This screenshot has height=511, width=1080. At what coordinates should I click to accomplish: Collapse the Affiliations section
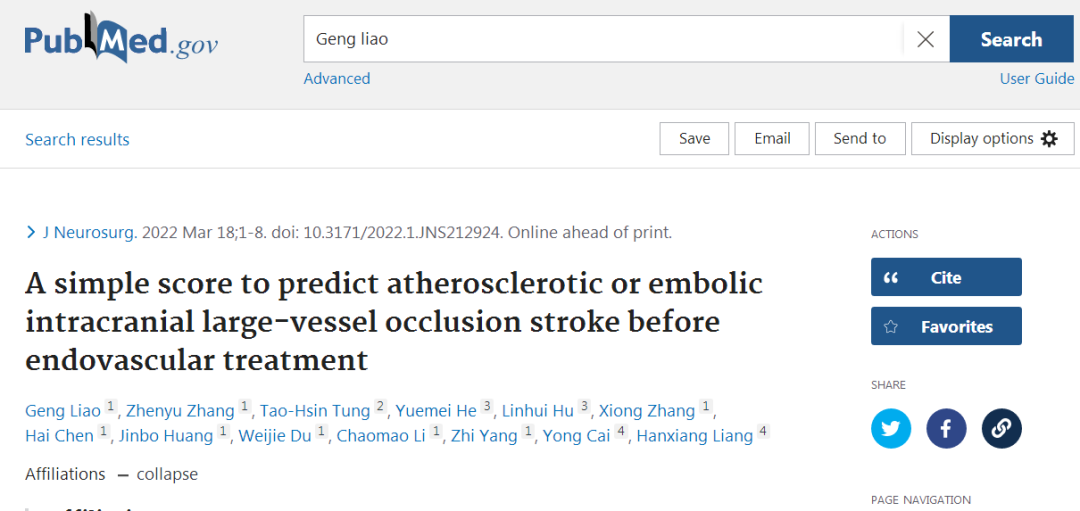tap(157, 474)
